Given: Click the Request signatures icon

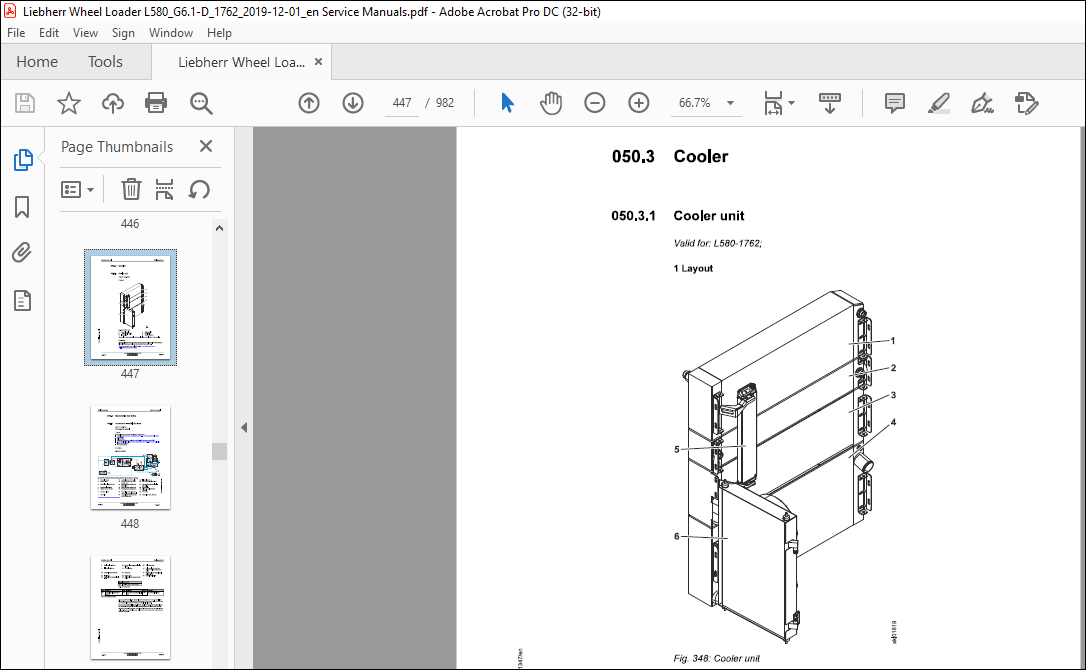Looking at the screenshot, I should point(1026,103).
